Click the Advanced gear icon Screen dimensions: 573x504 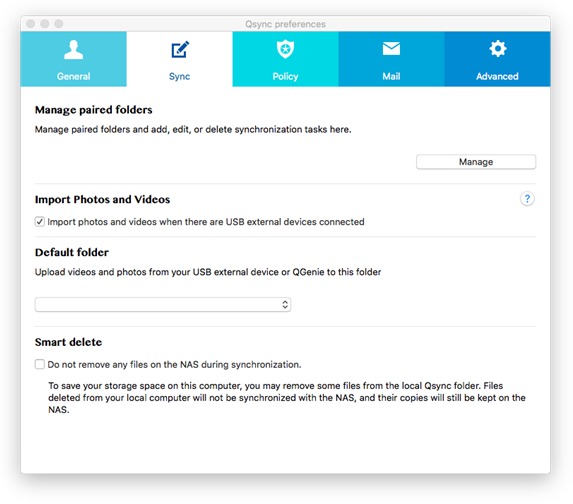click(x=498, y=49)
